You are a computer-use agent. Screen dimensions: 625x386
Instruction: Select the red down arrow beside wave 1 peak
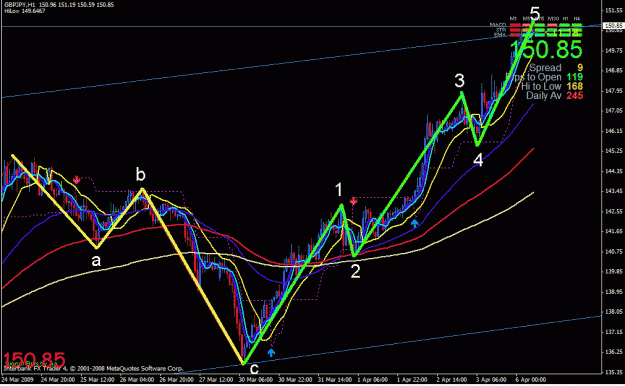(353, 201)
